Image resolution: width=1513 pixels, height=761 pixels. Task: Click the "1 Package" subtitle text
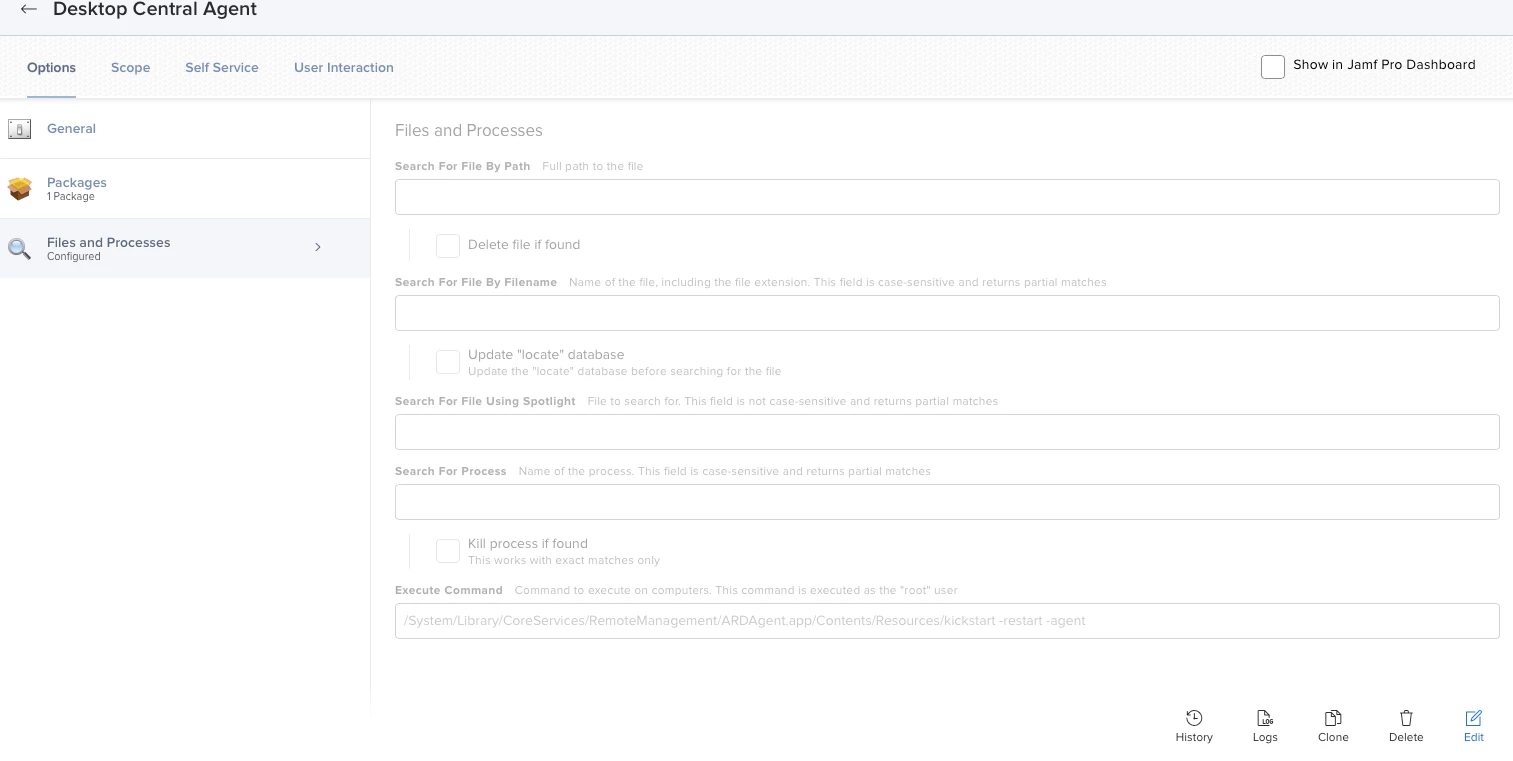tap(71, 197)
